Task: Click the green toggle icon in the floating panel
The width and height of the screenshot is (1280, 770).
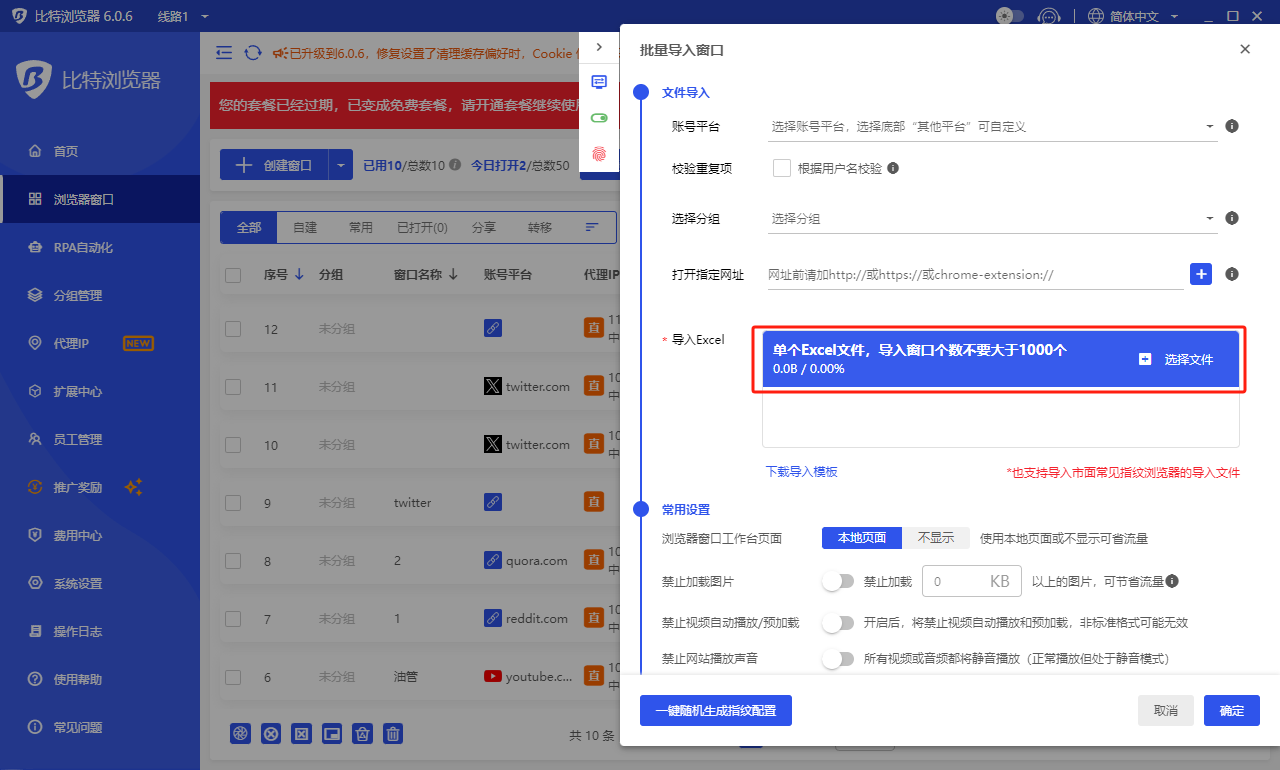Action: pyautogui.click(x=599, y=118)
